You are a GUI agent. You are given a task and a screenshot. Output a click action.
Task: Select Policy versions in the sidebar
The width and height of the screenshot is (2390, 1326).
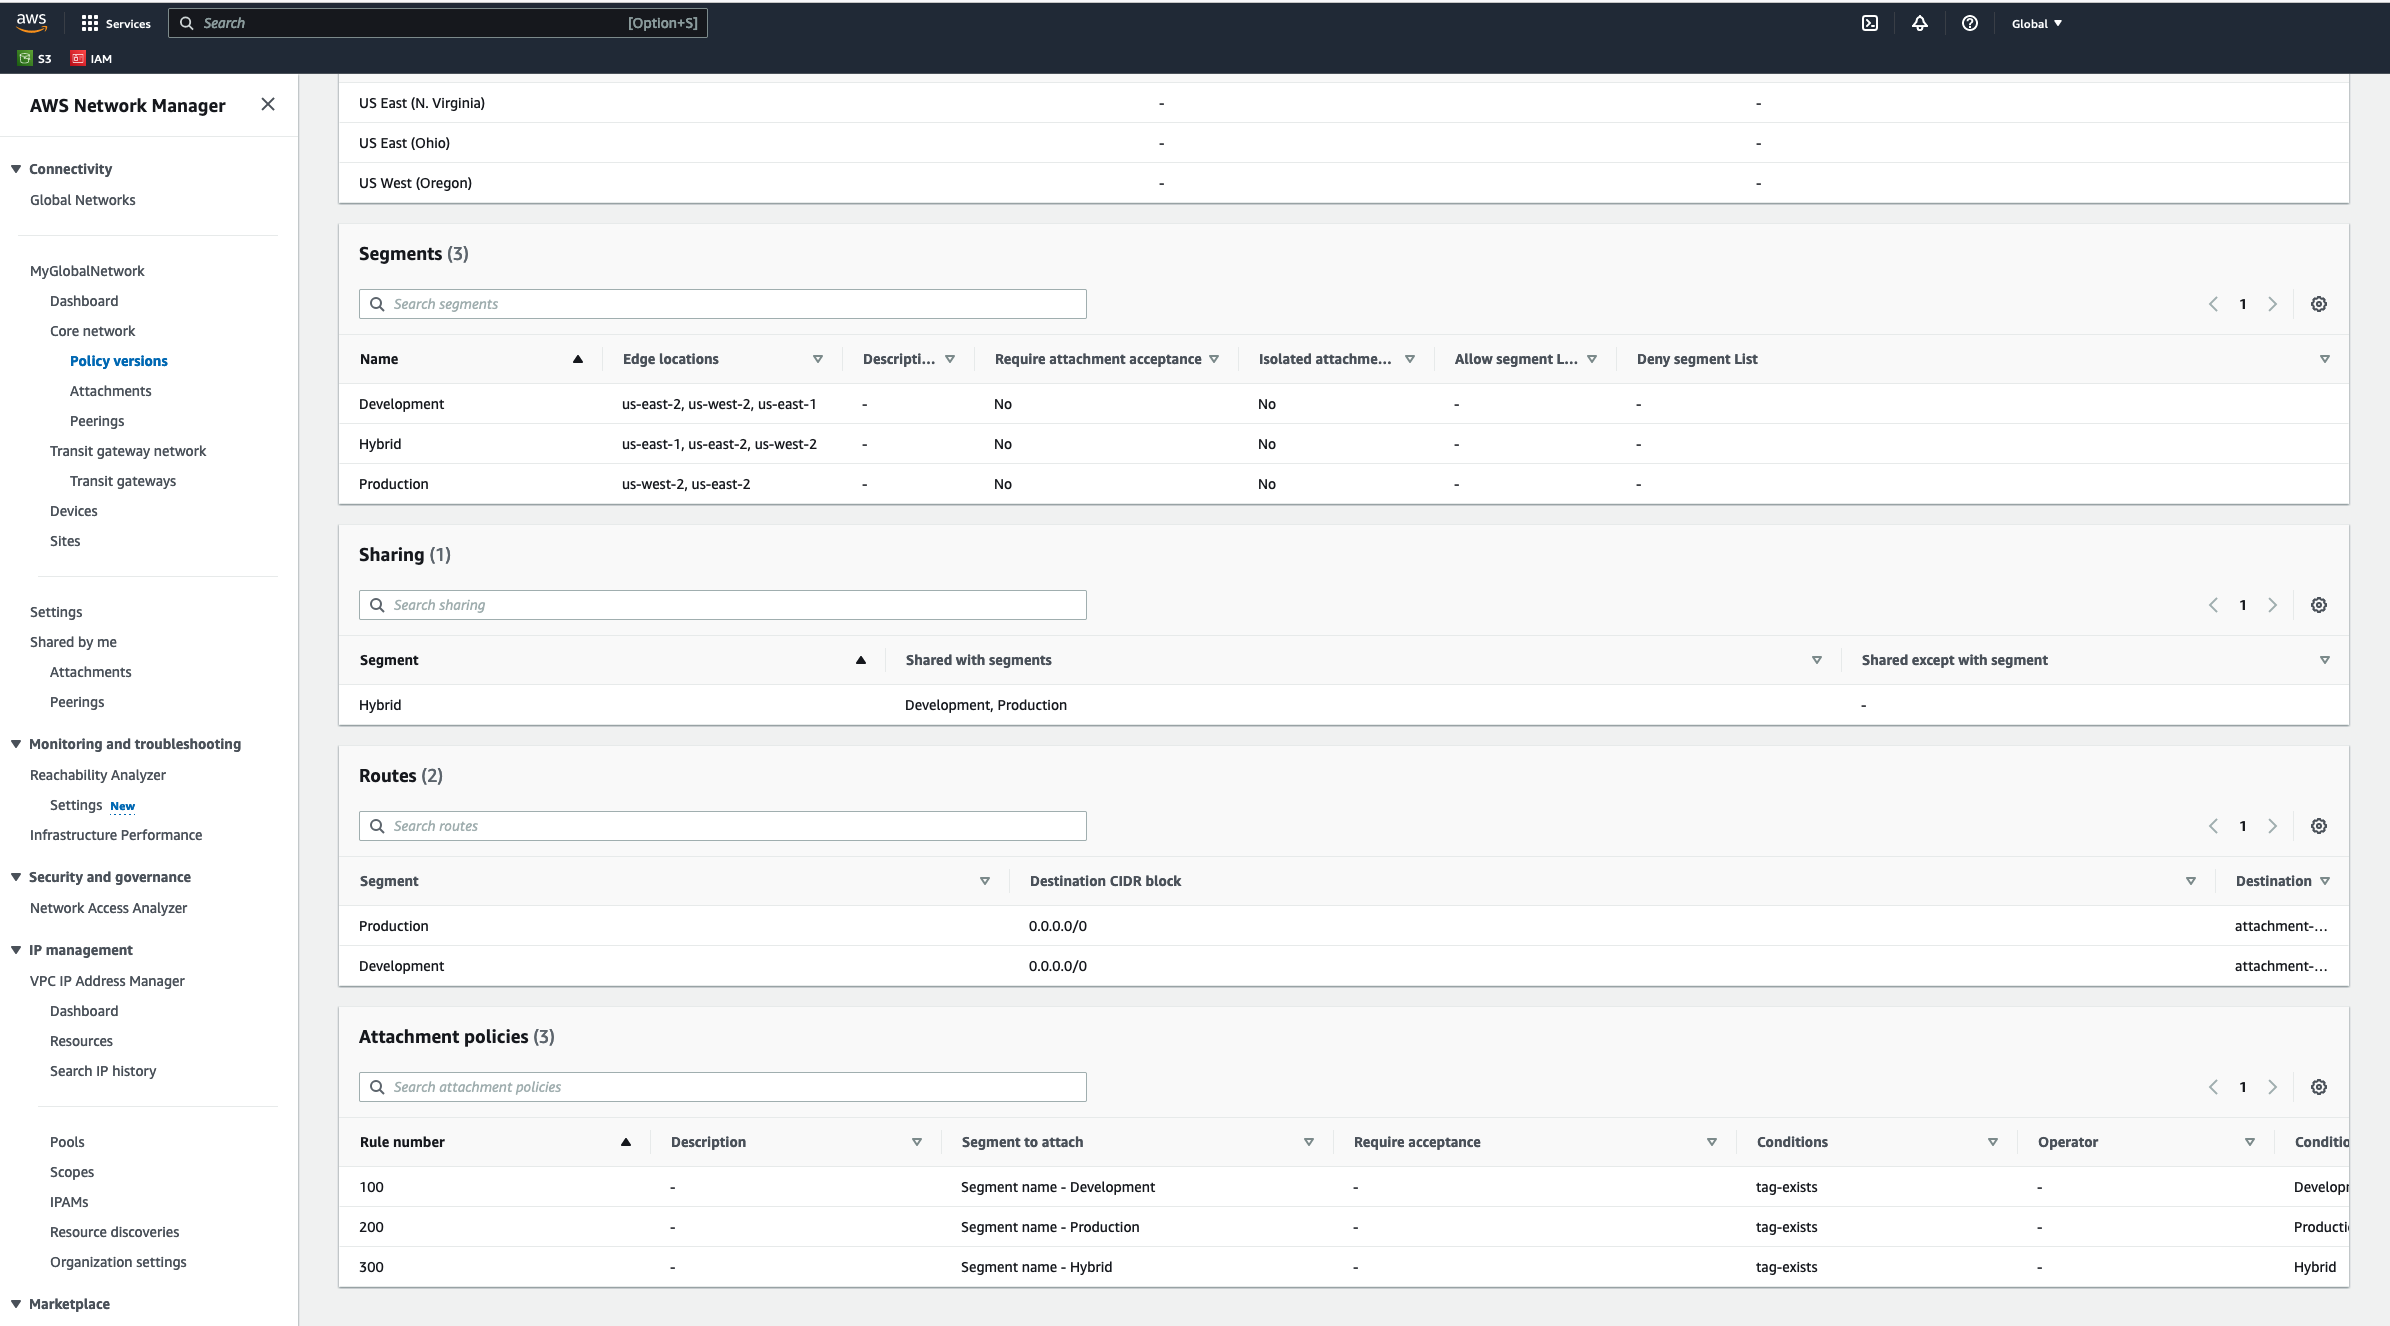[118, 361]
